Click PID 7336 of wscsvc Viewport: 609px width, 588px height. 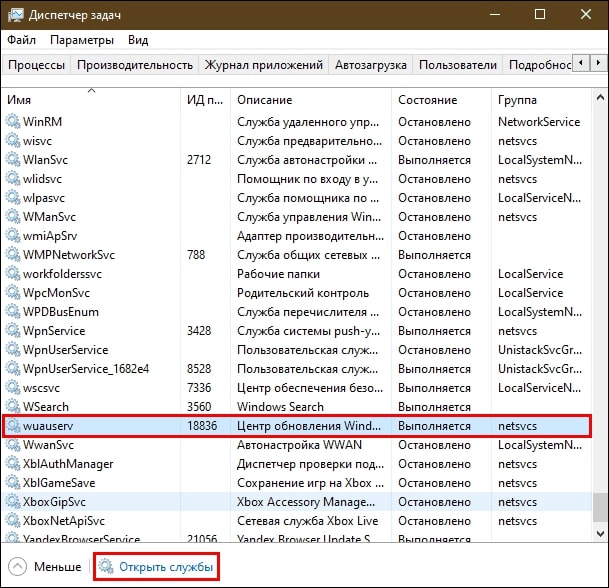[x=199, y=388]
